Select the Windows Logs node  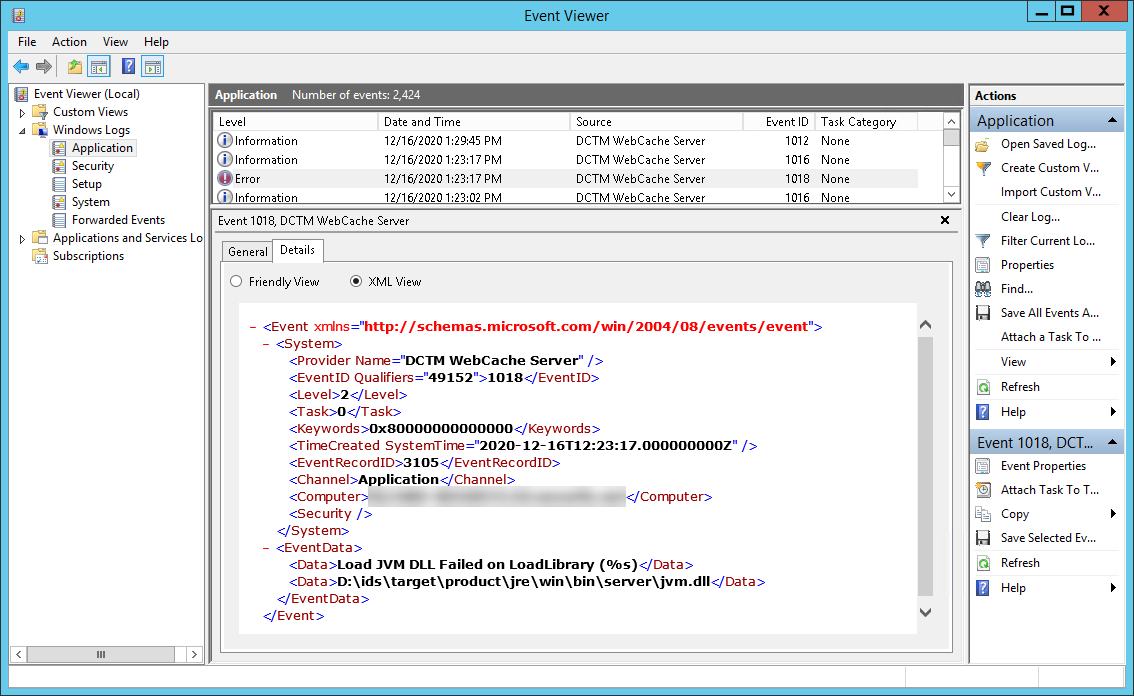click(x=91, y=130)
